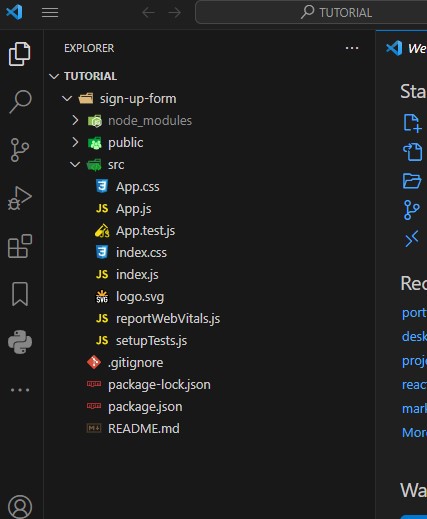The width and height of the screenshot is (427, 519).
Task: Open the Python view in activity bar
Action: [x=20, y=342]
